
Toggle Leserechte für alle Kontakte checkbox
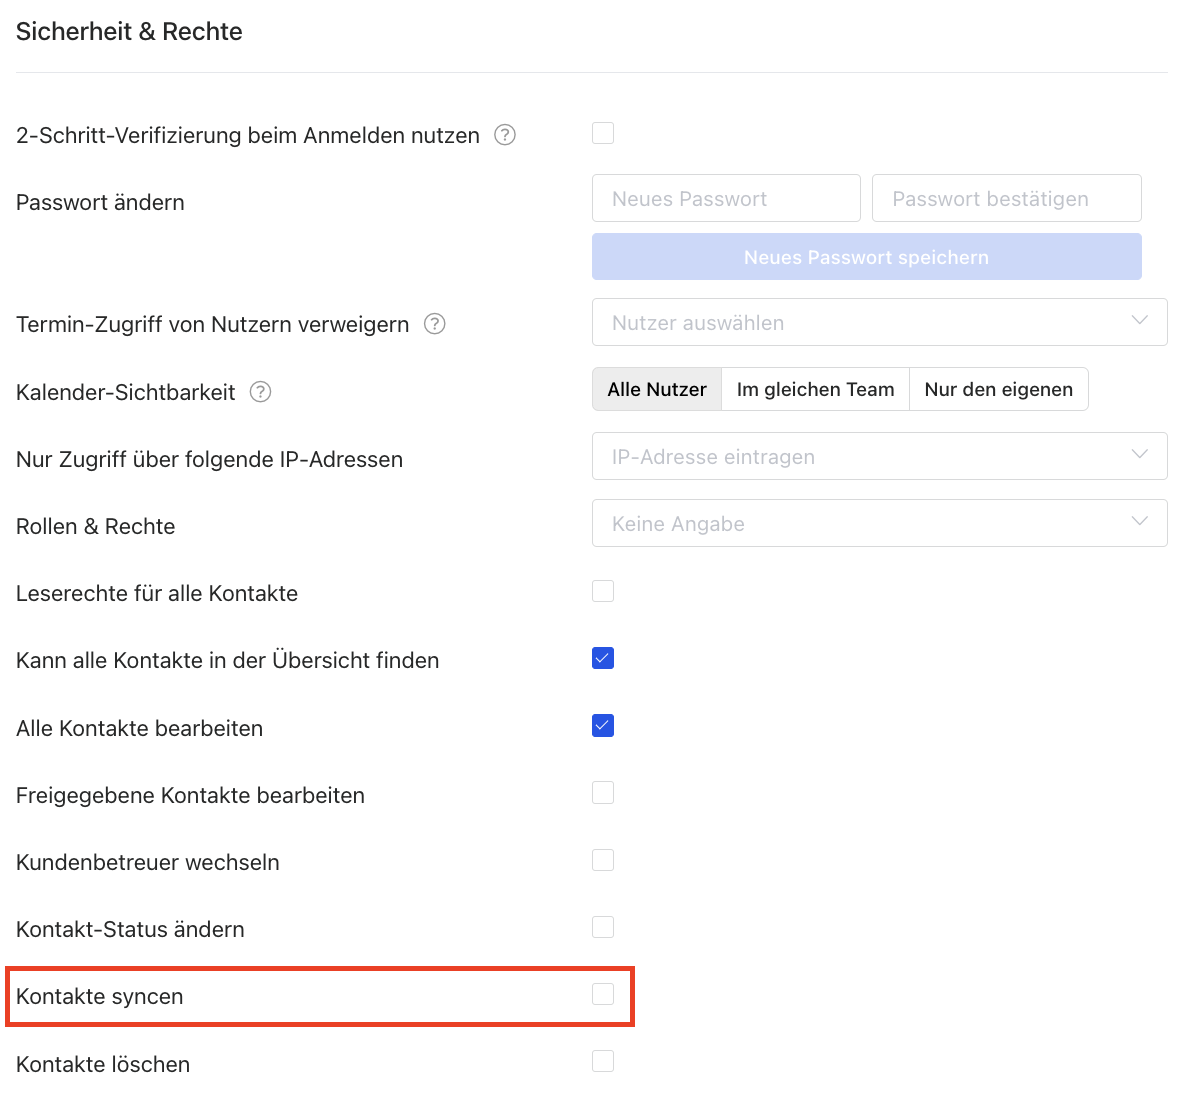(x=603, y=591)
